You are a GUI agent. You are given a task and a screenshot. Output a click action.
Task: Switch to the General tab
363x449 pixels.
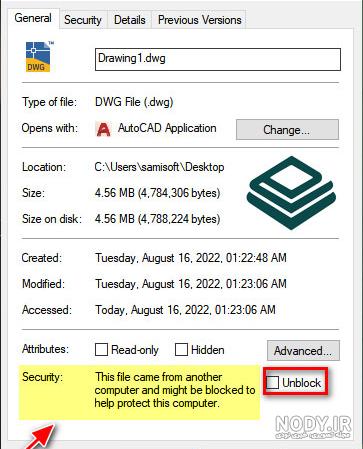click(33, 18)
